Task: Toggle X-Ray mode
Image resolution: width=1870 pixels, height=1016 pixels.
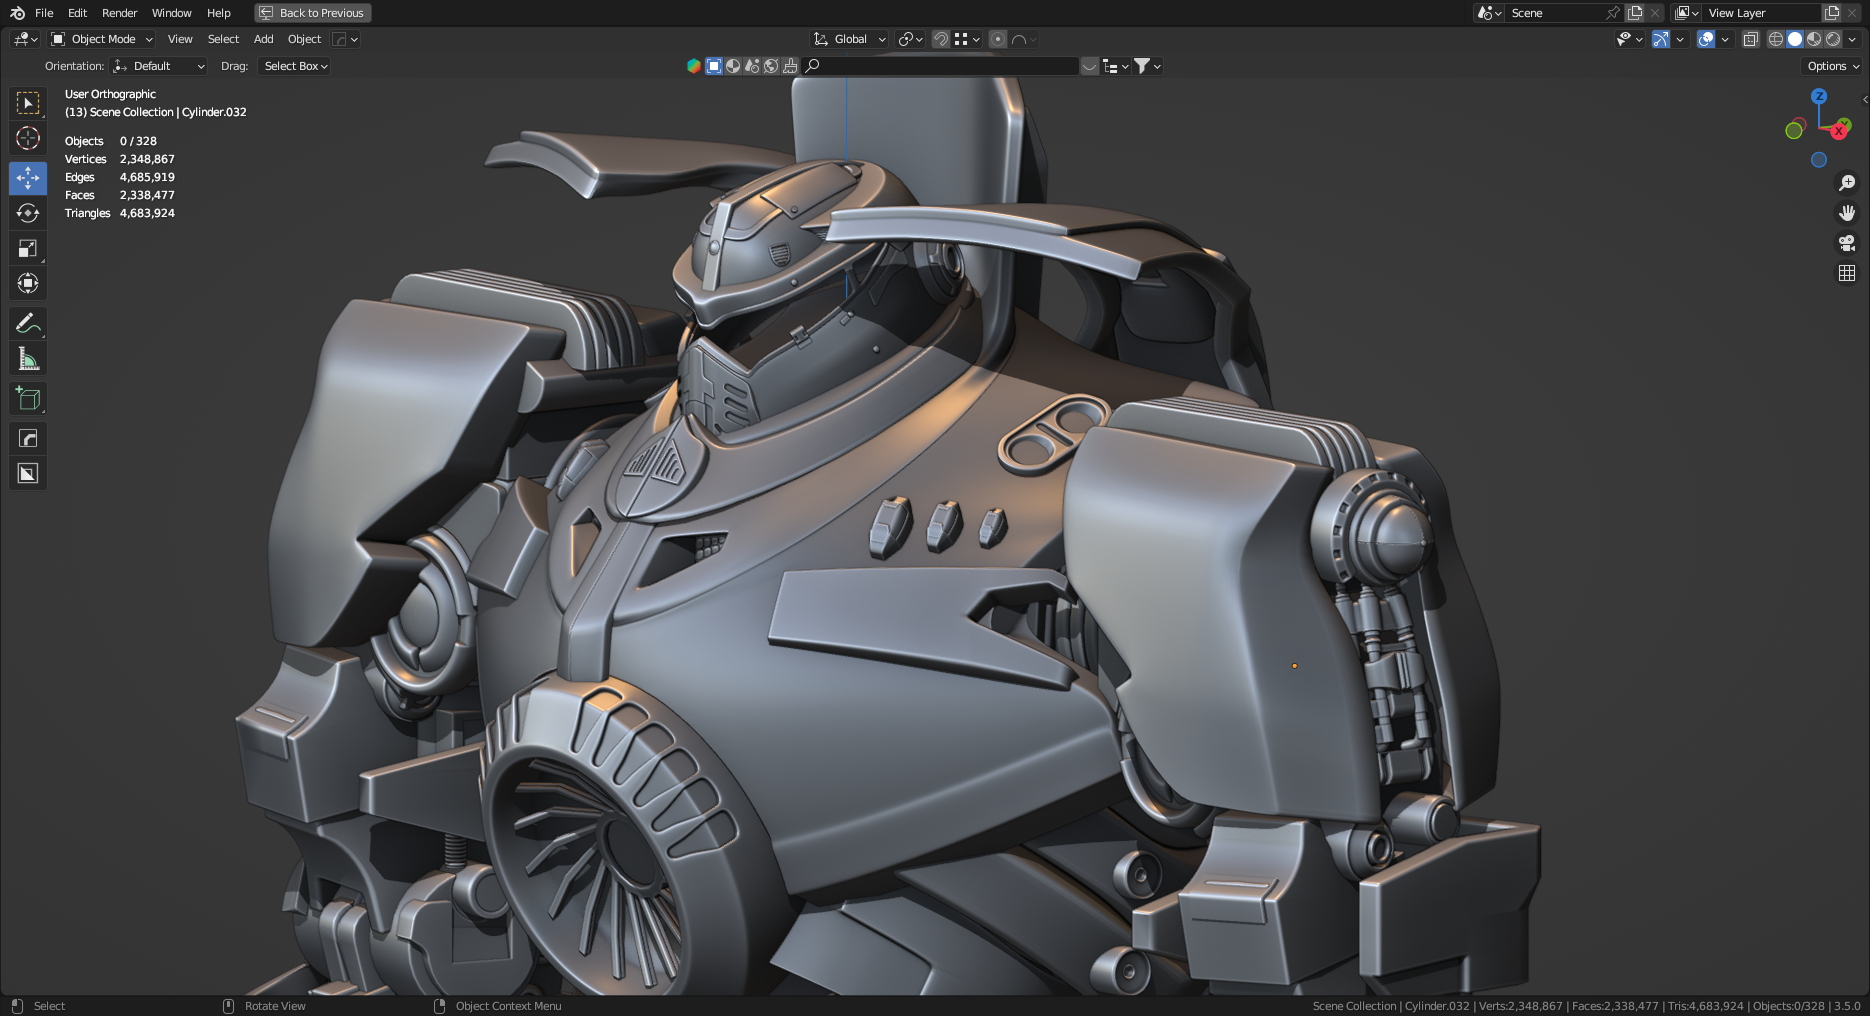Action: pyautogui.click(x=1750, y=39)
